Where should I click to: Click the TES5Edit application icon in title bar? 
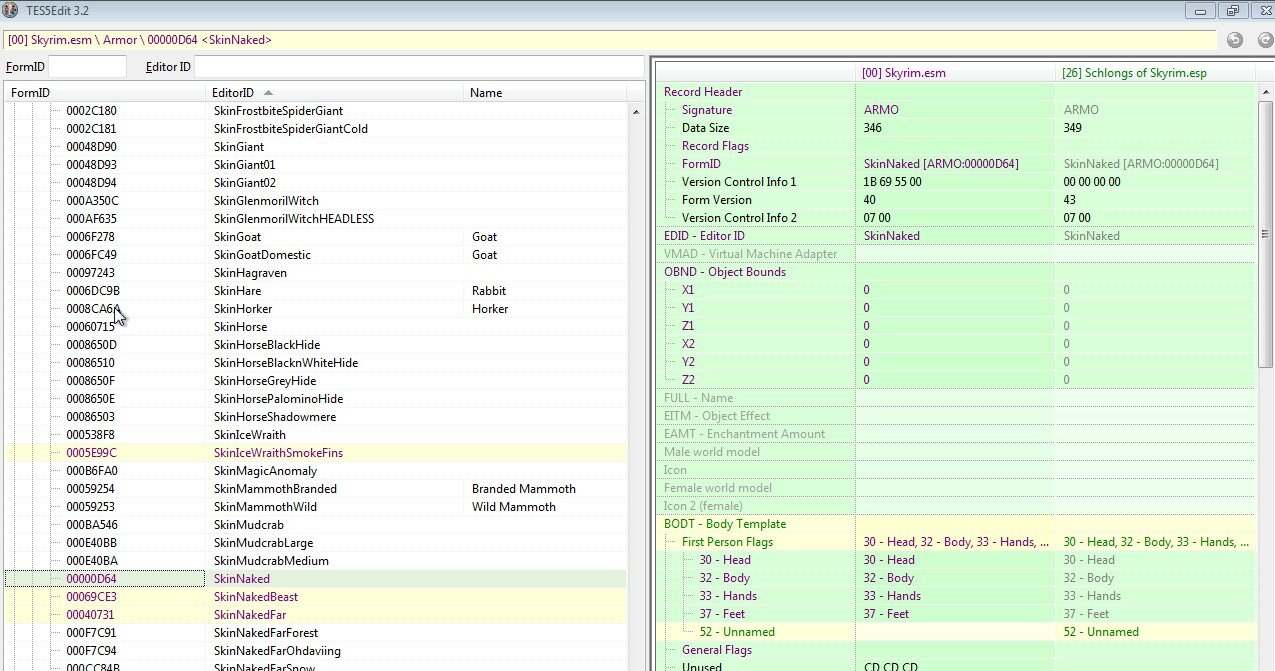(11, 10)
